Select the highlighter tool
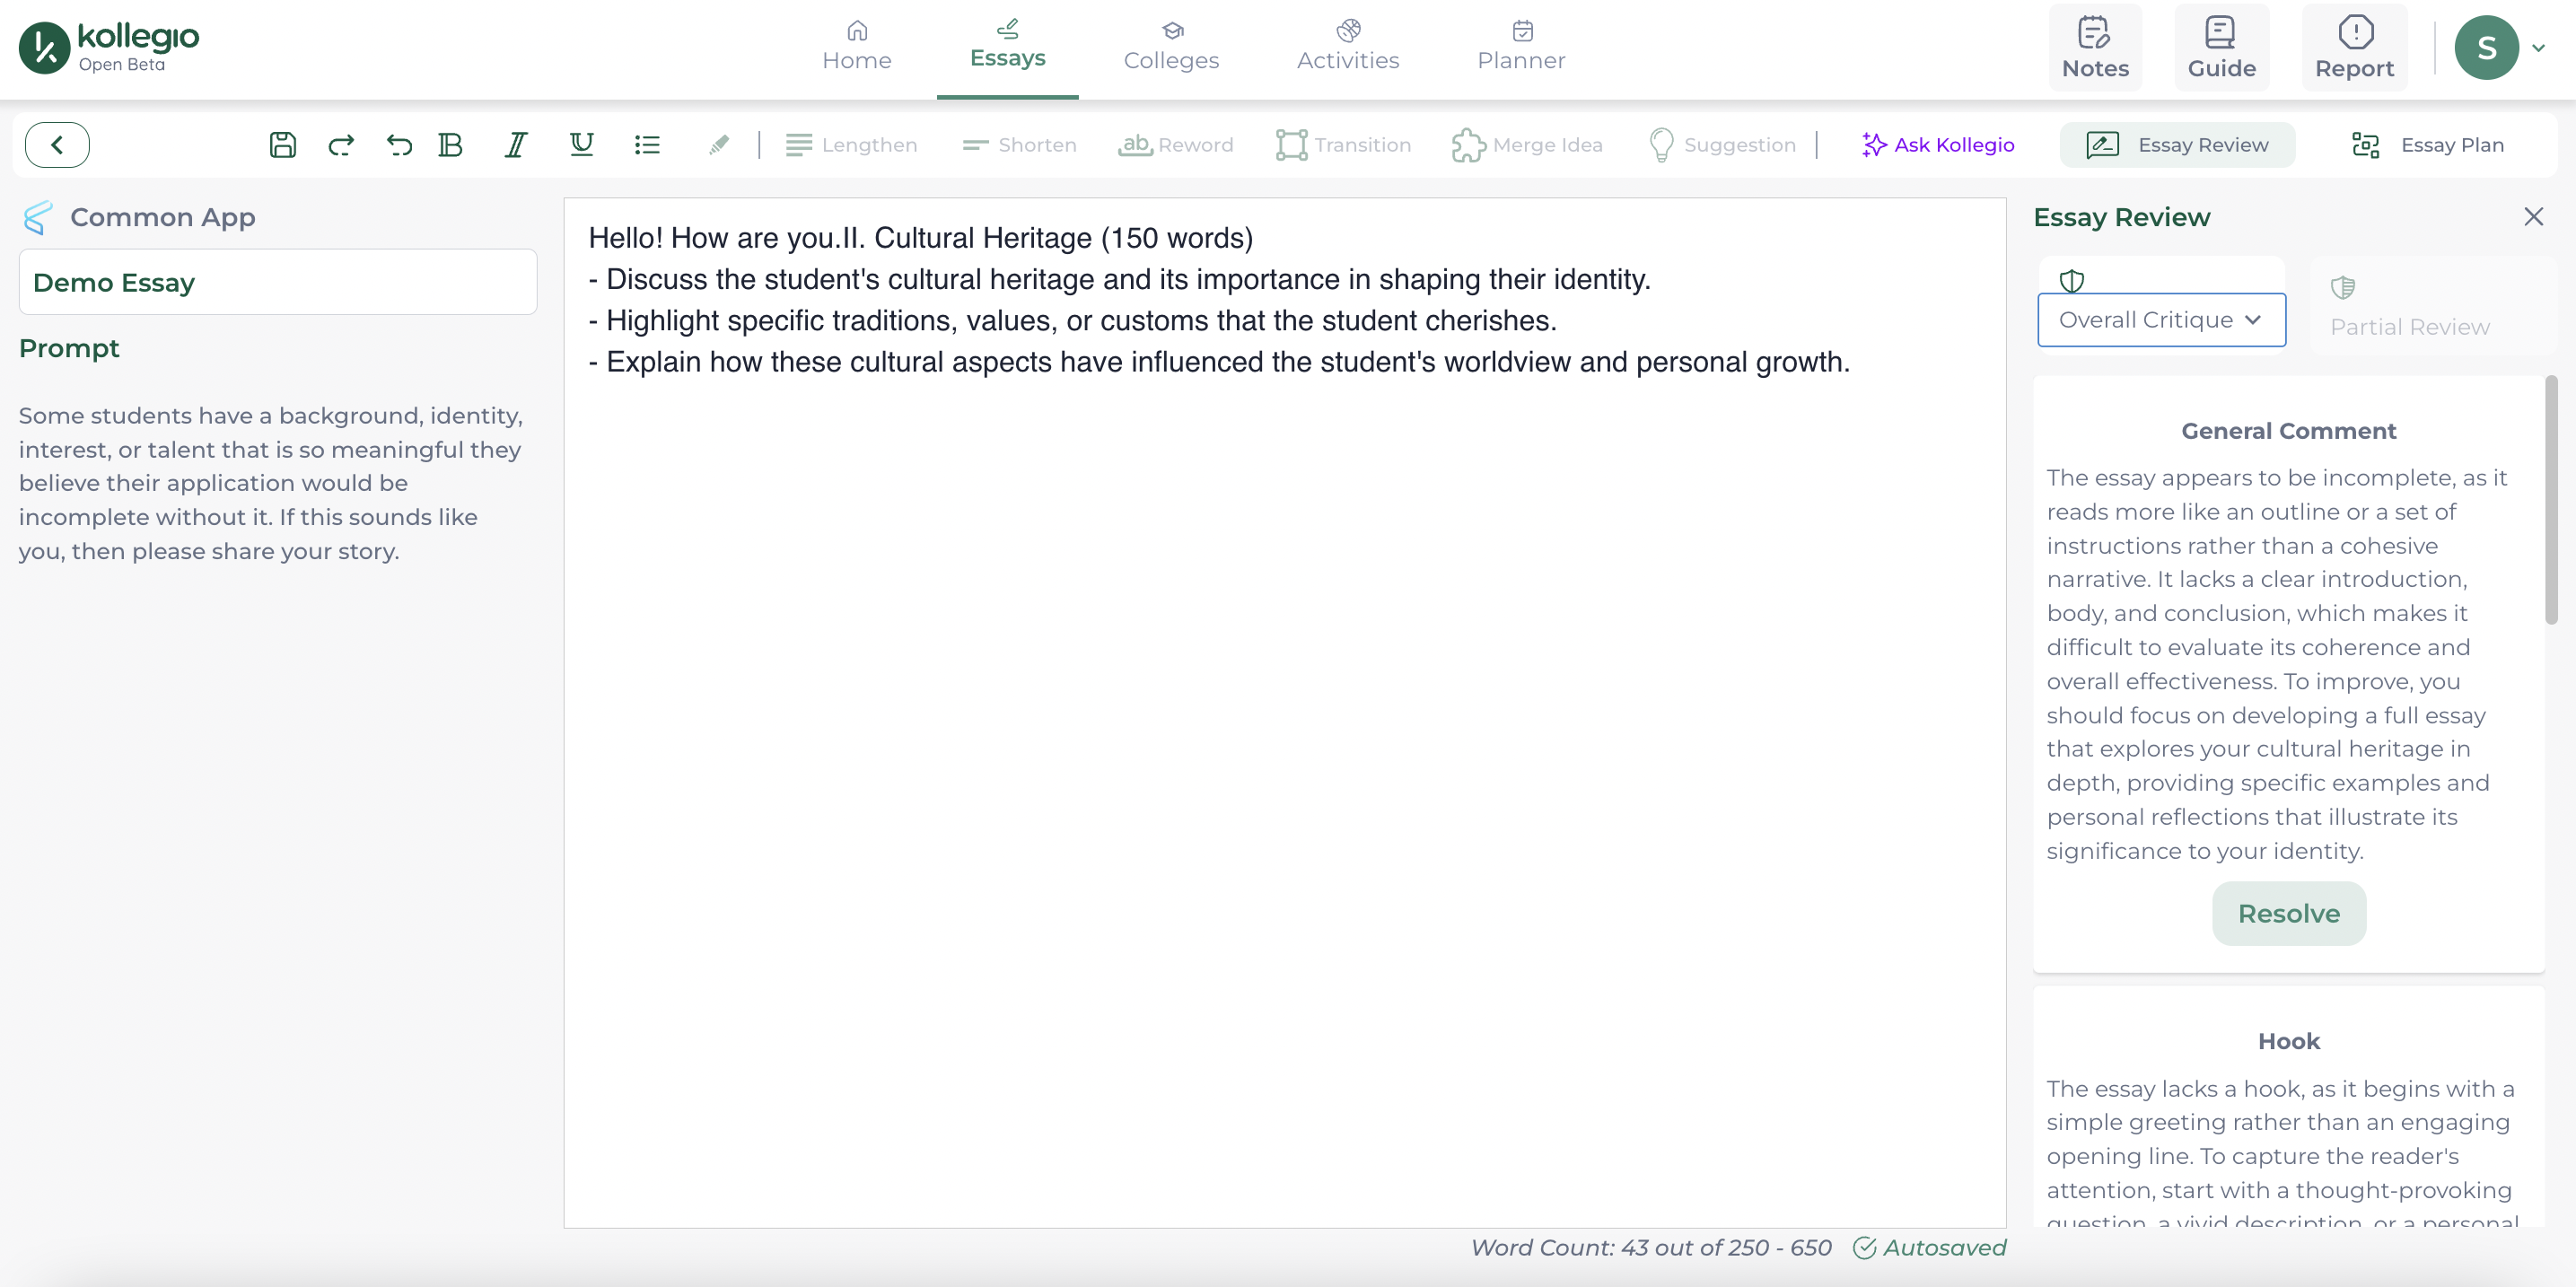2576x1287 pixels. tap(718, 145)
